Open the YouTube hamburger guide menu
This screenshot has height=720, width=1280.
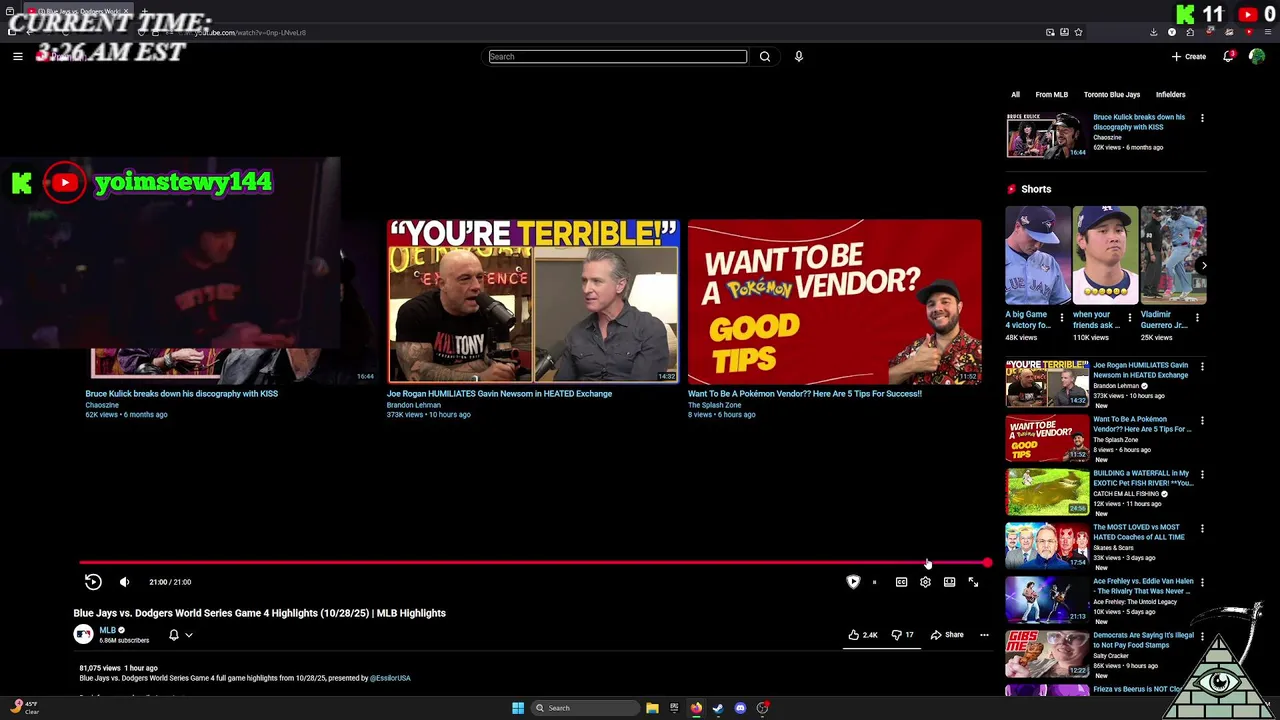click(x=18, y=56)
